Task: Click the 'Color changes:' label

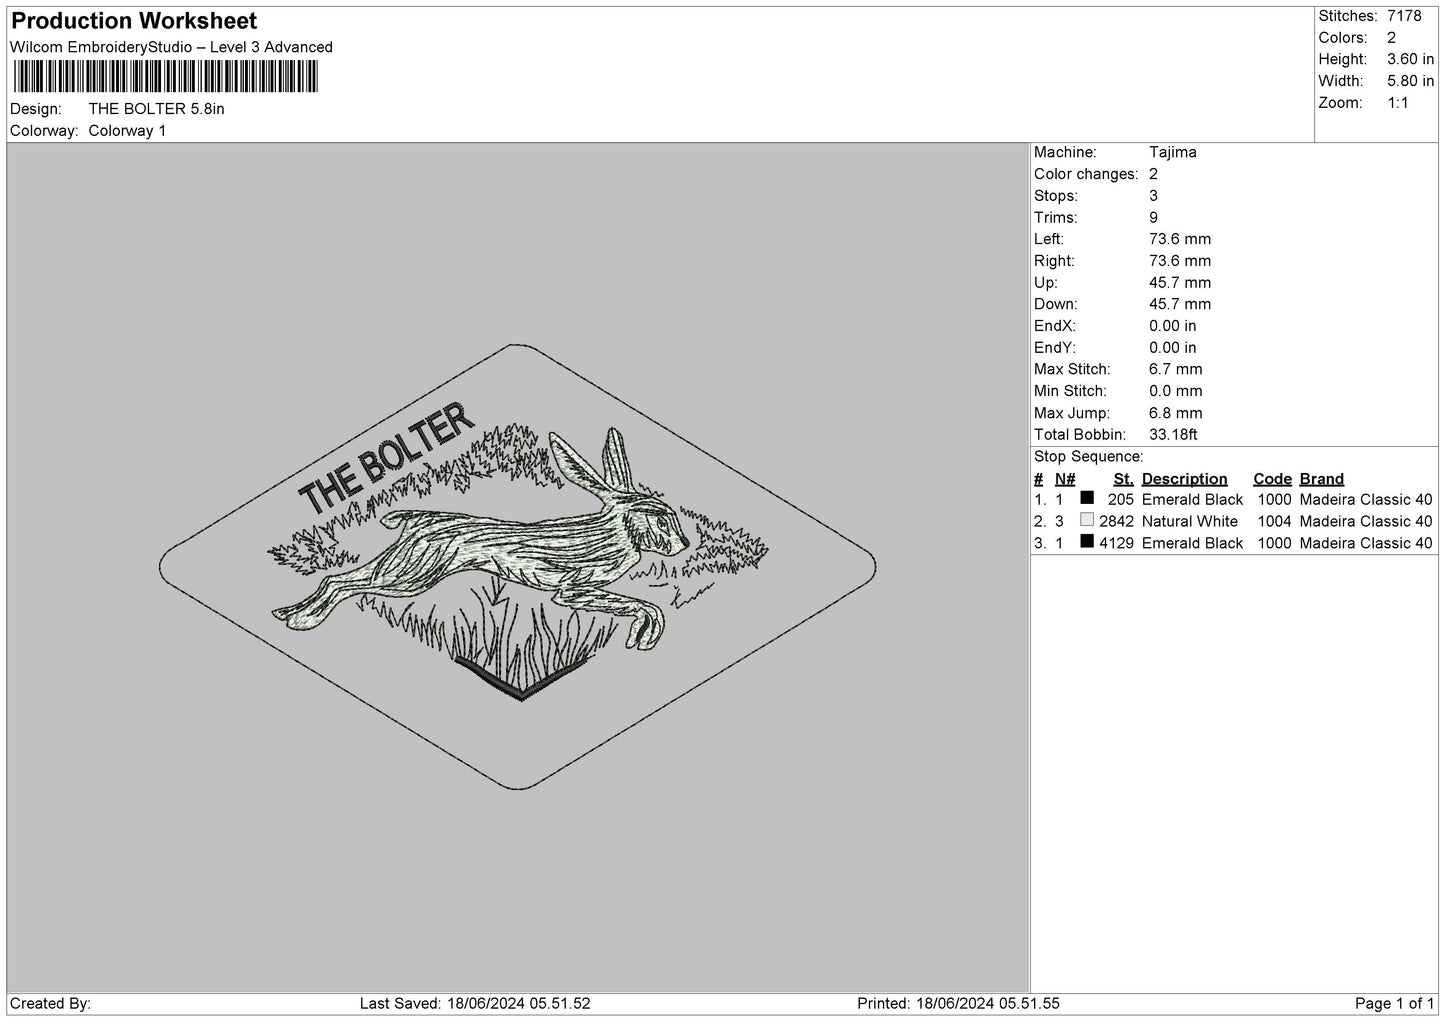Action: [1086, 174]
